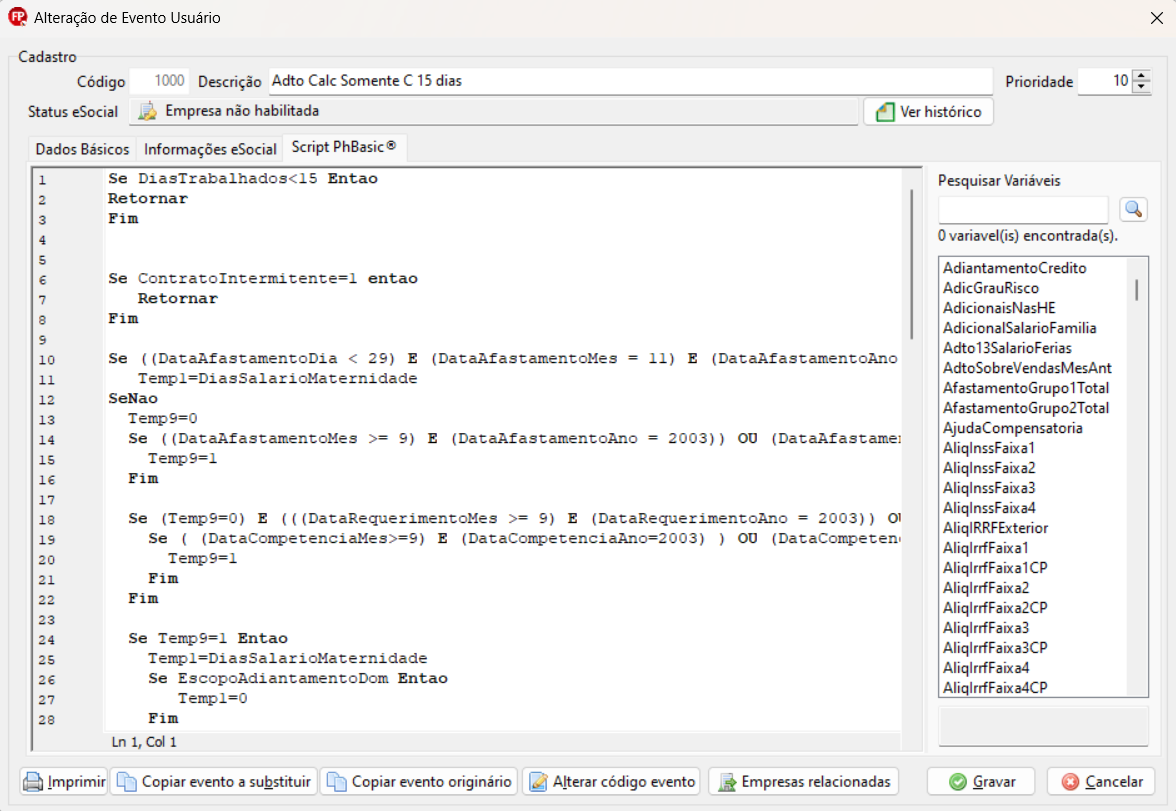Image resolution: width=1176 pixels, height=811 pixels.
Task: Save with the Gravar button
Action: pyautogui.click(x=981, y=782)
